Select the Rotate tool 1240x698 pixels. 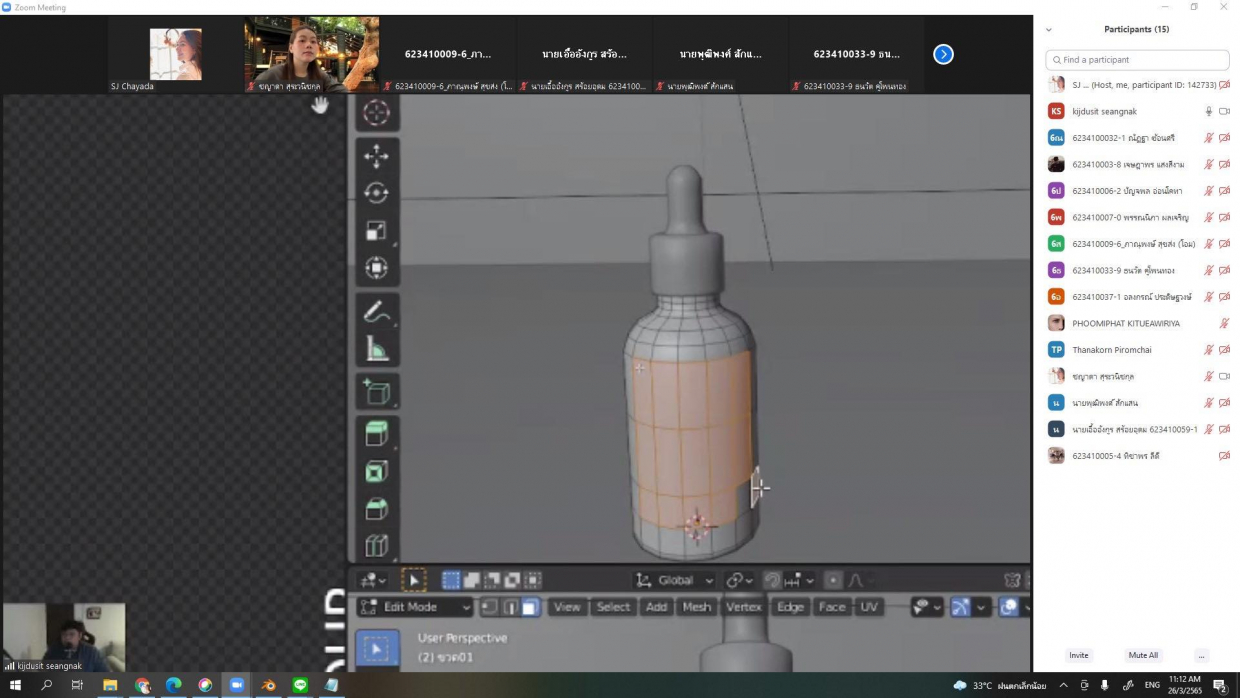click(376, 193)
